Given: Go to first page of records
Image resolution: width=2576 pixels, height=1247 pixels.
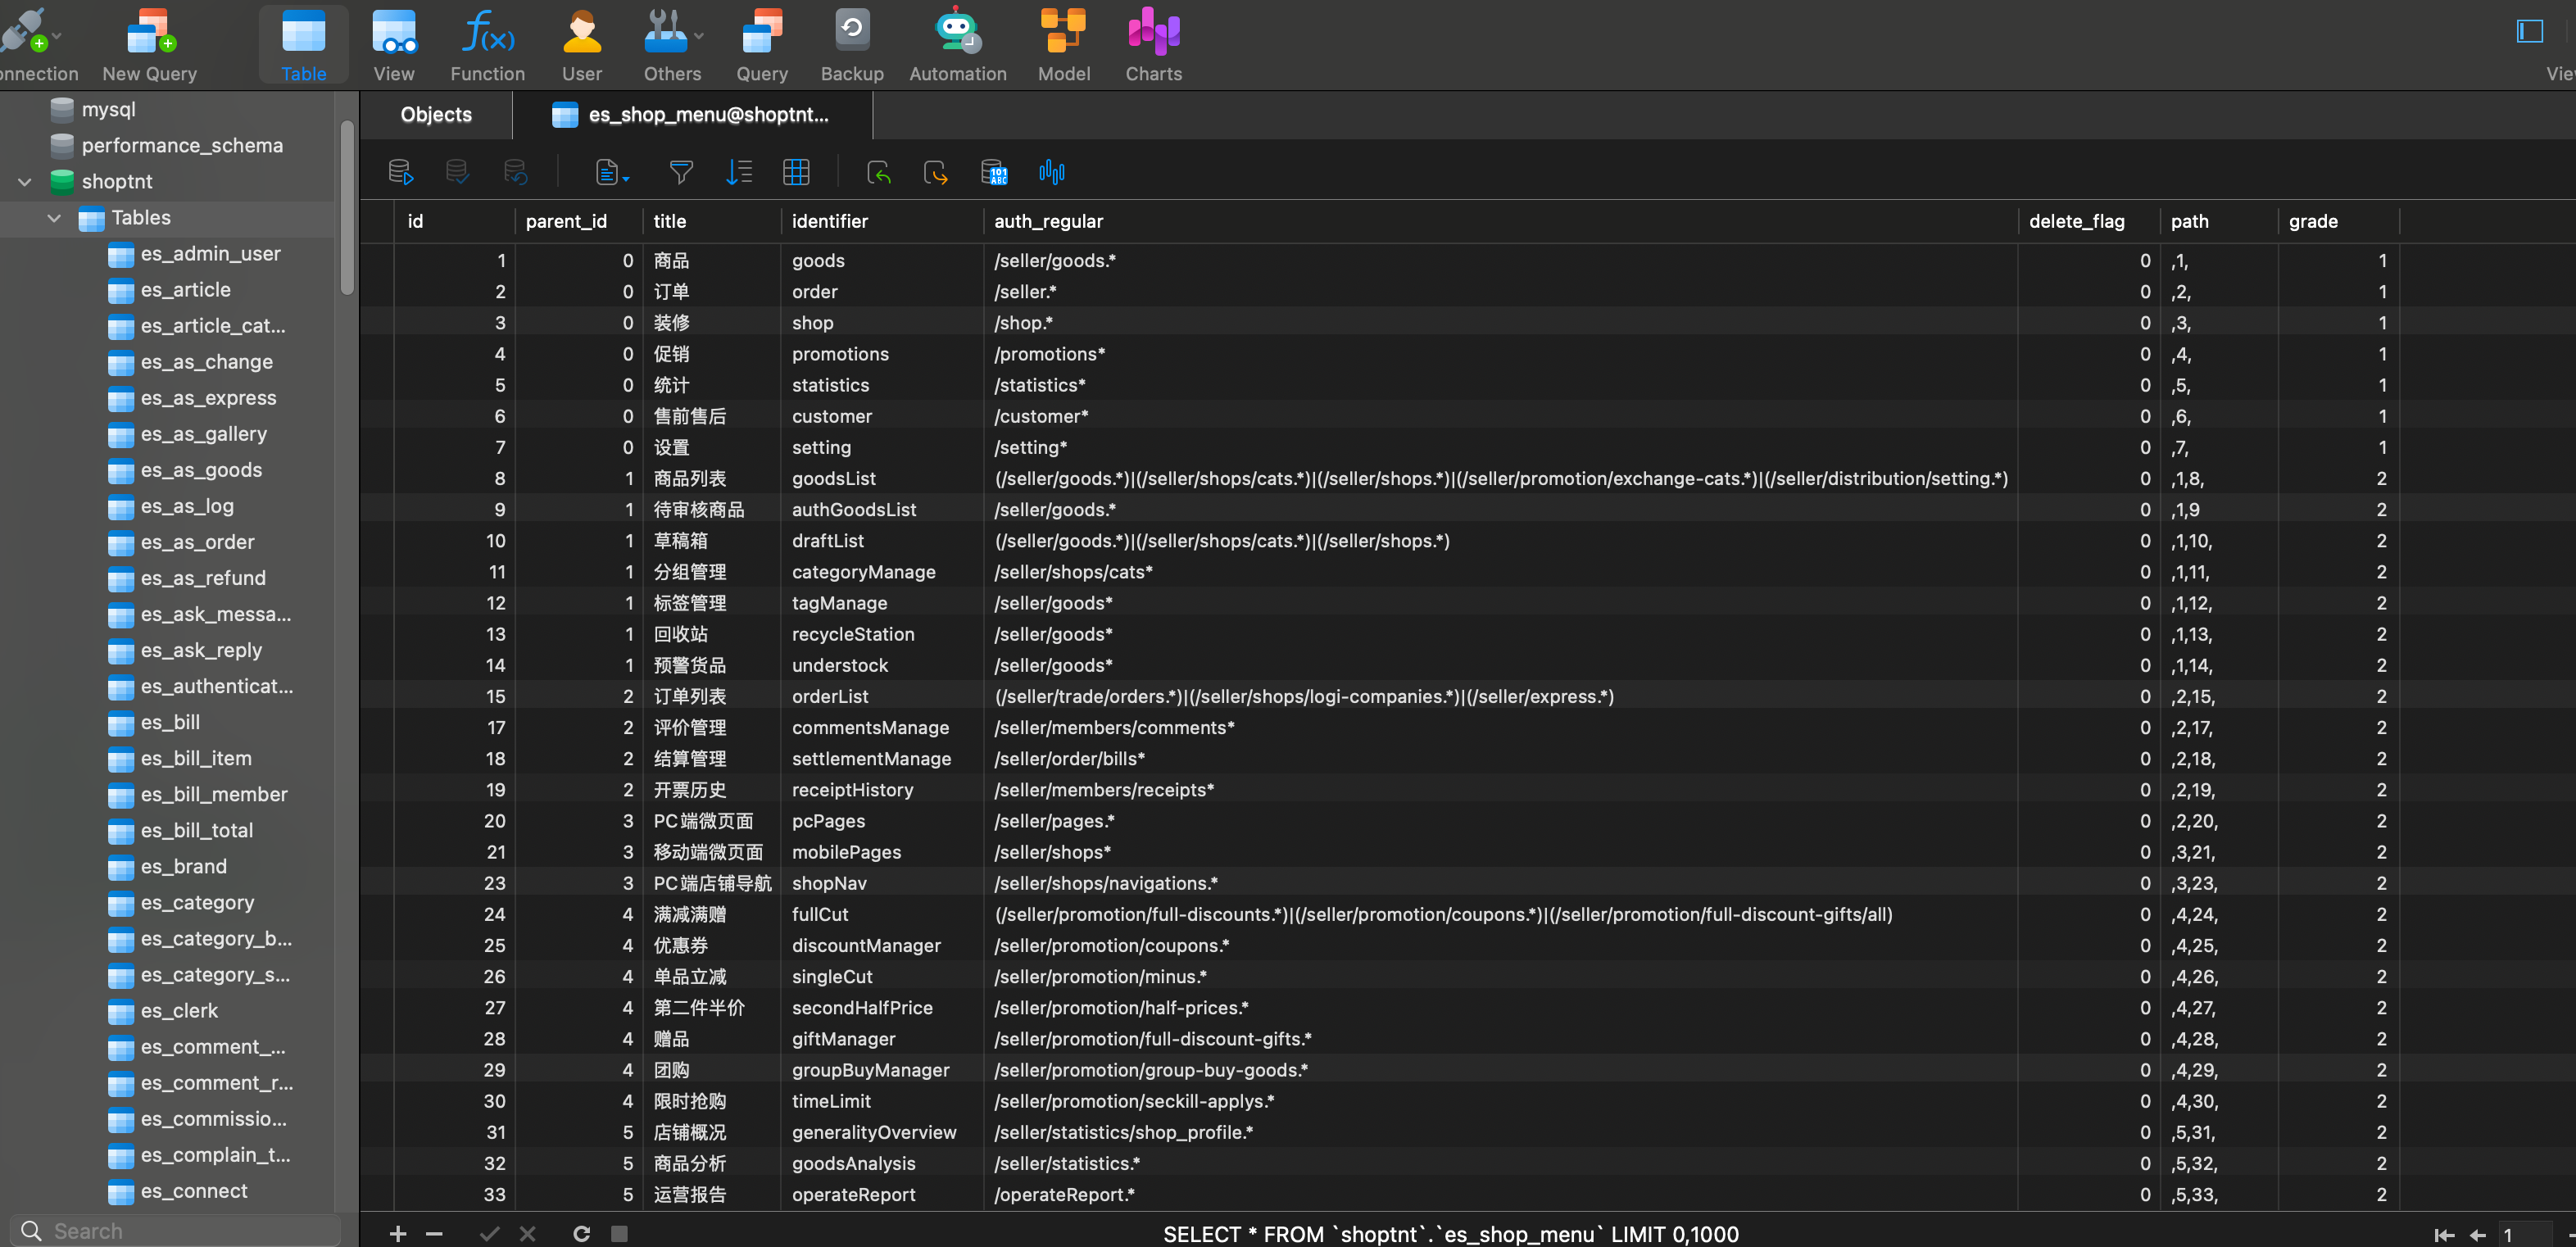Looking at the screenshot, I should (x=2444, y=1234).
